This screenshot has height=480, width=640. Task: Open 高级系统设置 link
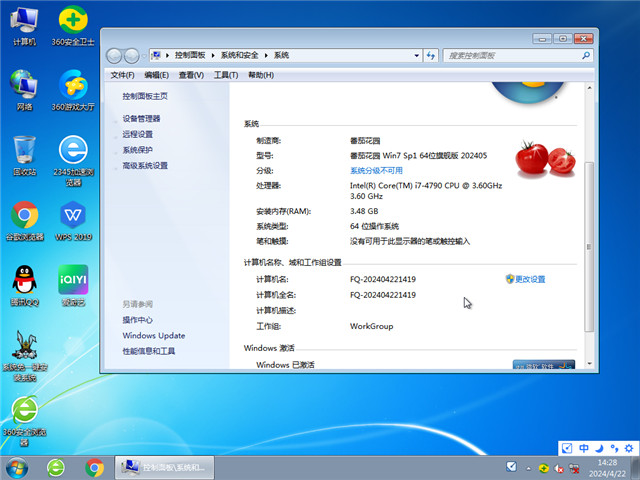(145, 166)
